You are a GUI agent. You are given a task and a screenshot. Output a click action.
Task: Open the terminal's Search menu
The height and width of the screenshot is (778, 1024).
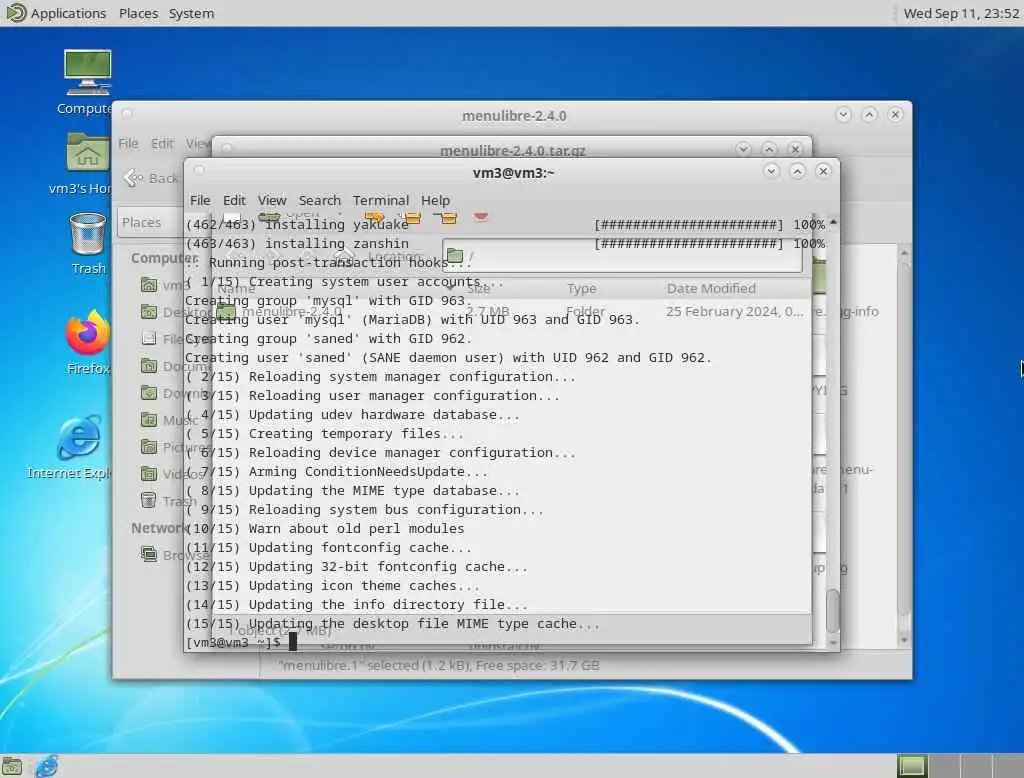[x=319, y=201]
